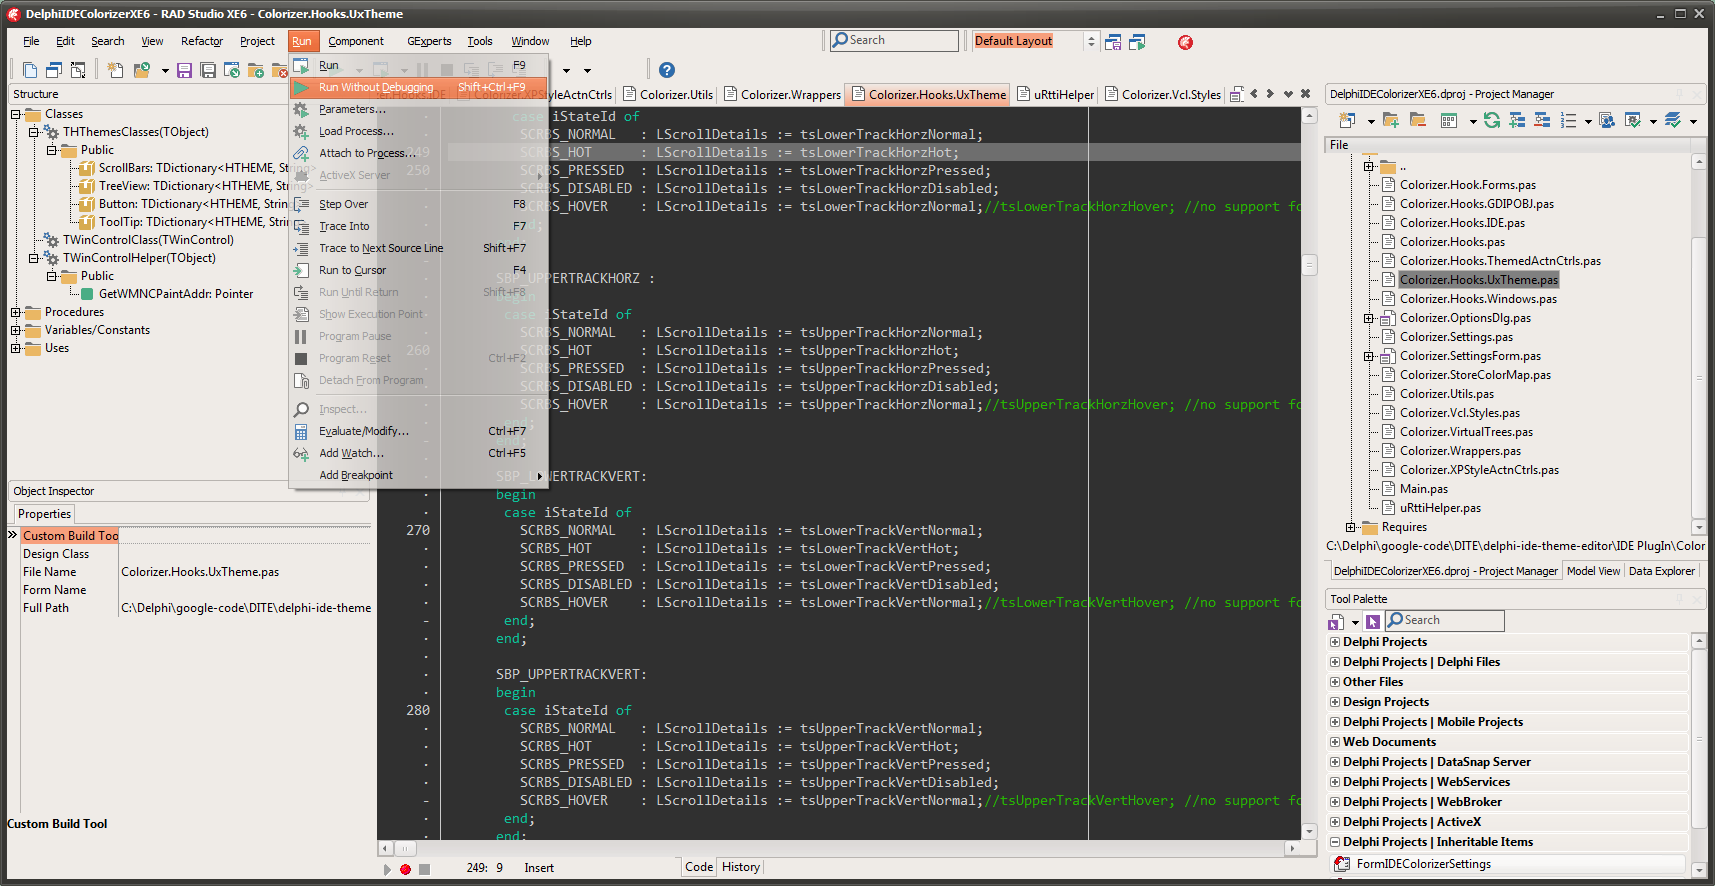Collapse the Classes node in Structure
The width and height of the screenshot is (1715, 886).
click(x=16, y=114)
